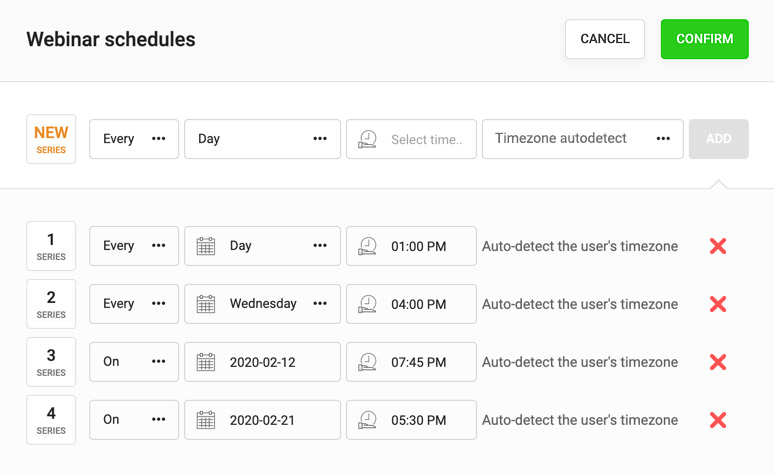Click the grey ADD button
Viewport: 774px width, 475px height.
(x=718, y=139)
